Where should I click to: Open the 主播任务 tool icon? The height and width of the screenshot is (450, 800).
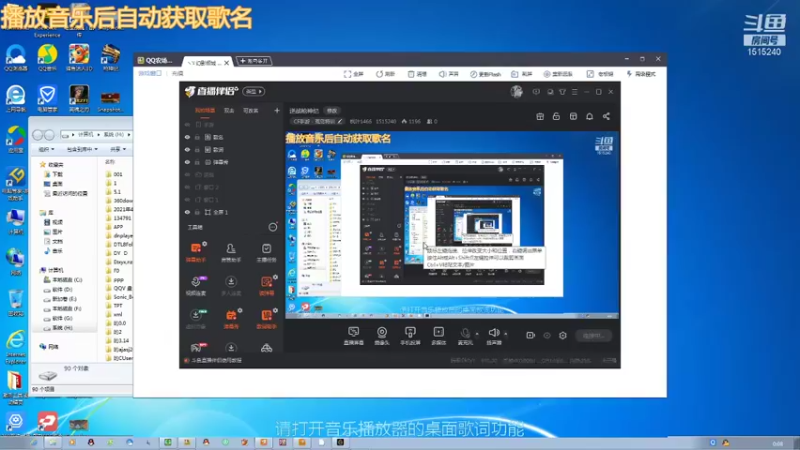tap(266, 253)
